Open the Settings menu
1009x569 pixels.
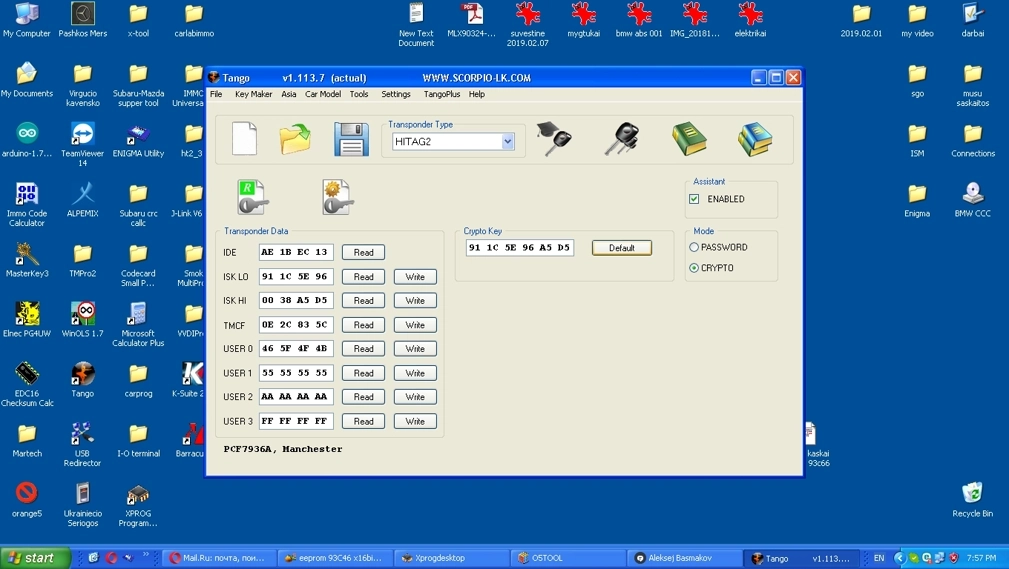[396, 94]
